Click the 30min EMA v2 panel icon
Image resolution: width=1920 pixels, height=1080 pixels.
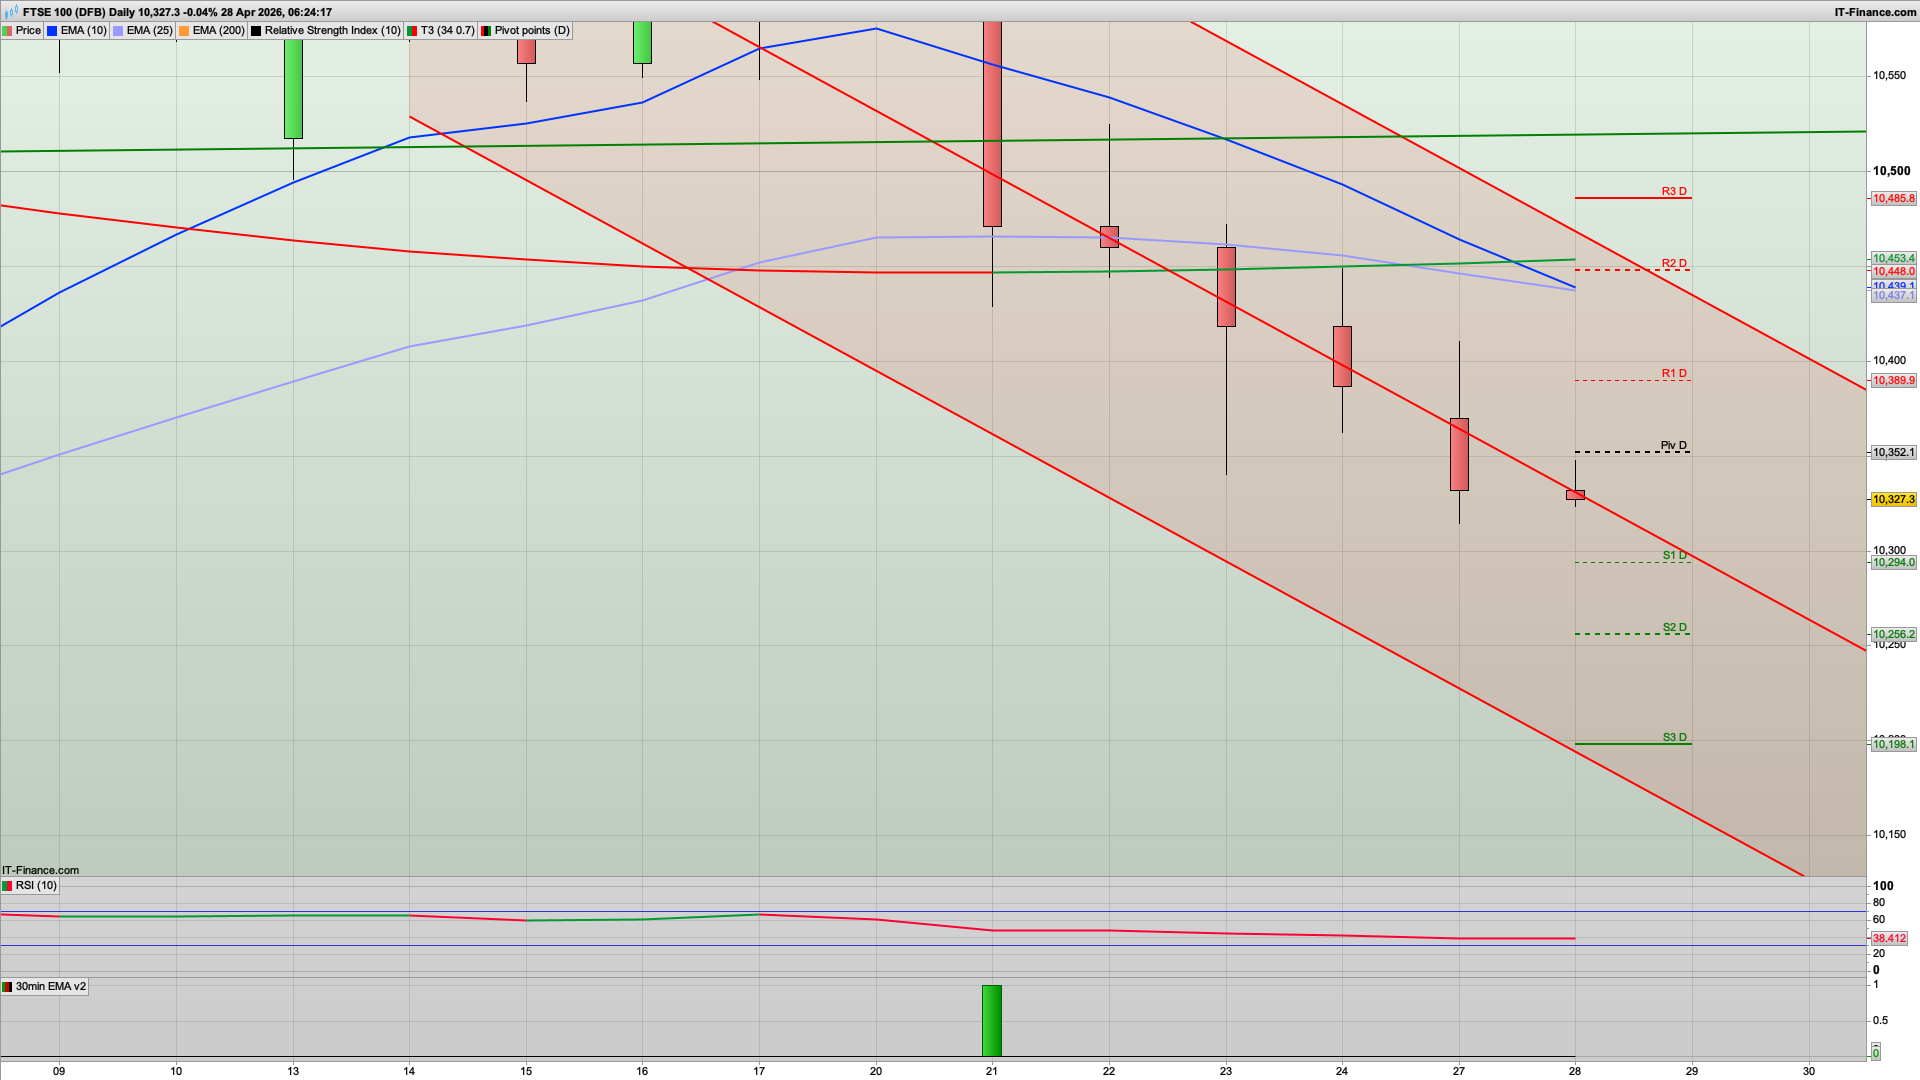[x=8, y=985]
